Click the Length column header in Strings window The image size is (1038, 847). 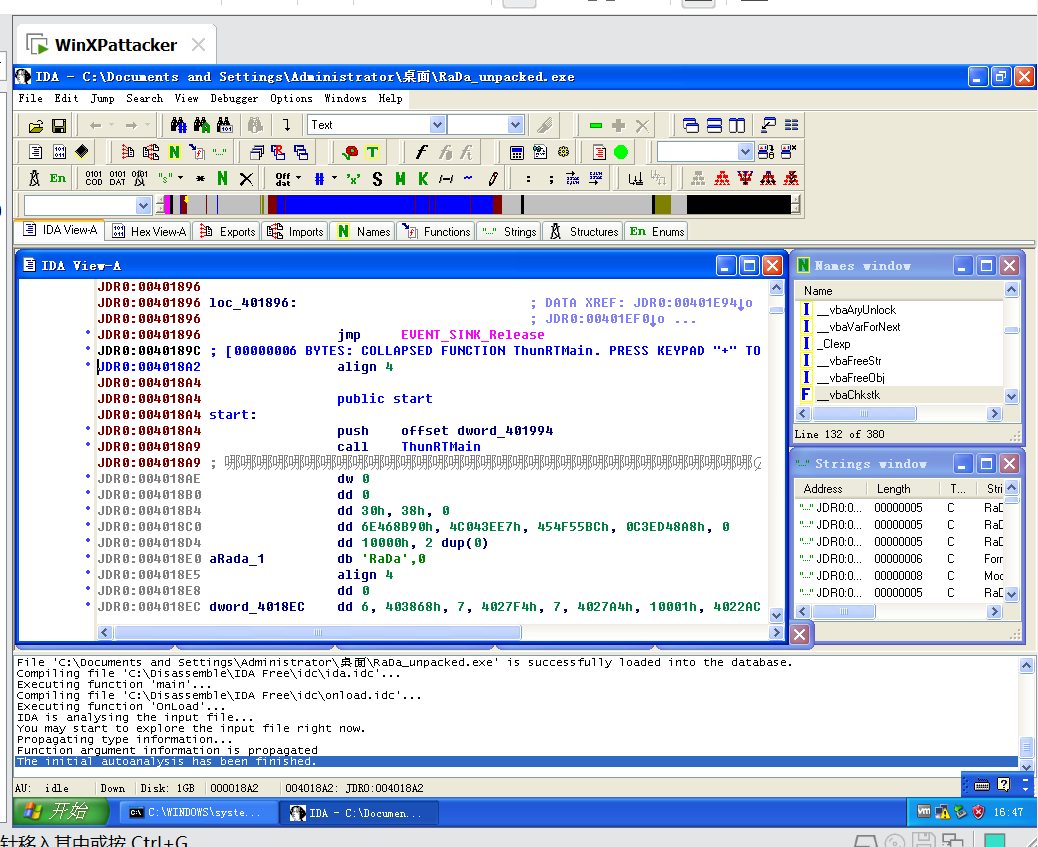(x=903, y=489)
